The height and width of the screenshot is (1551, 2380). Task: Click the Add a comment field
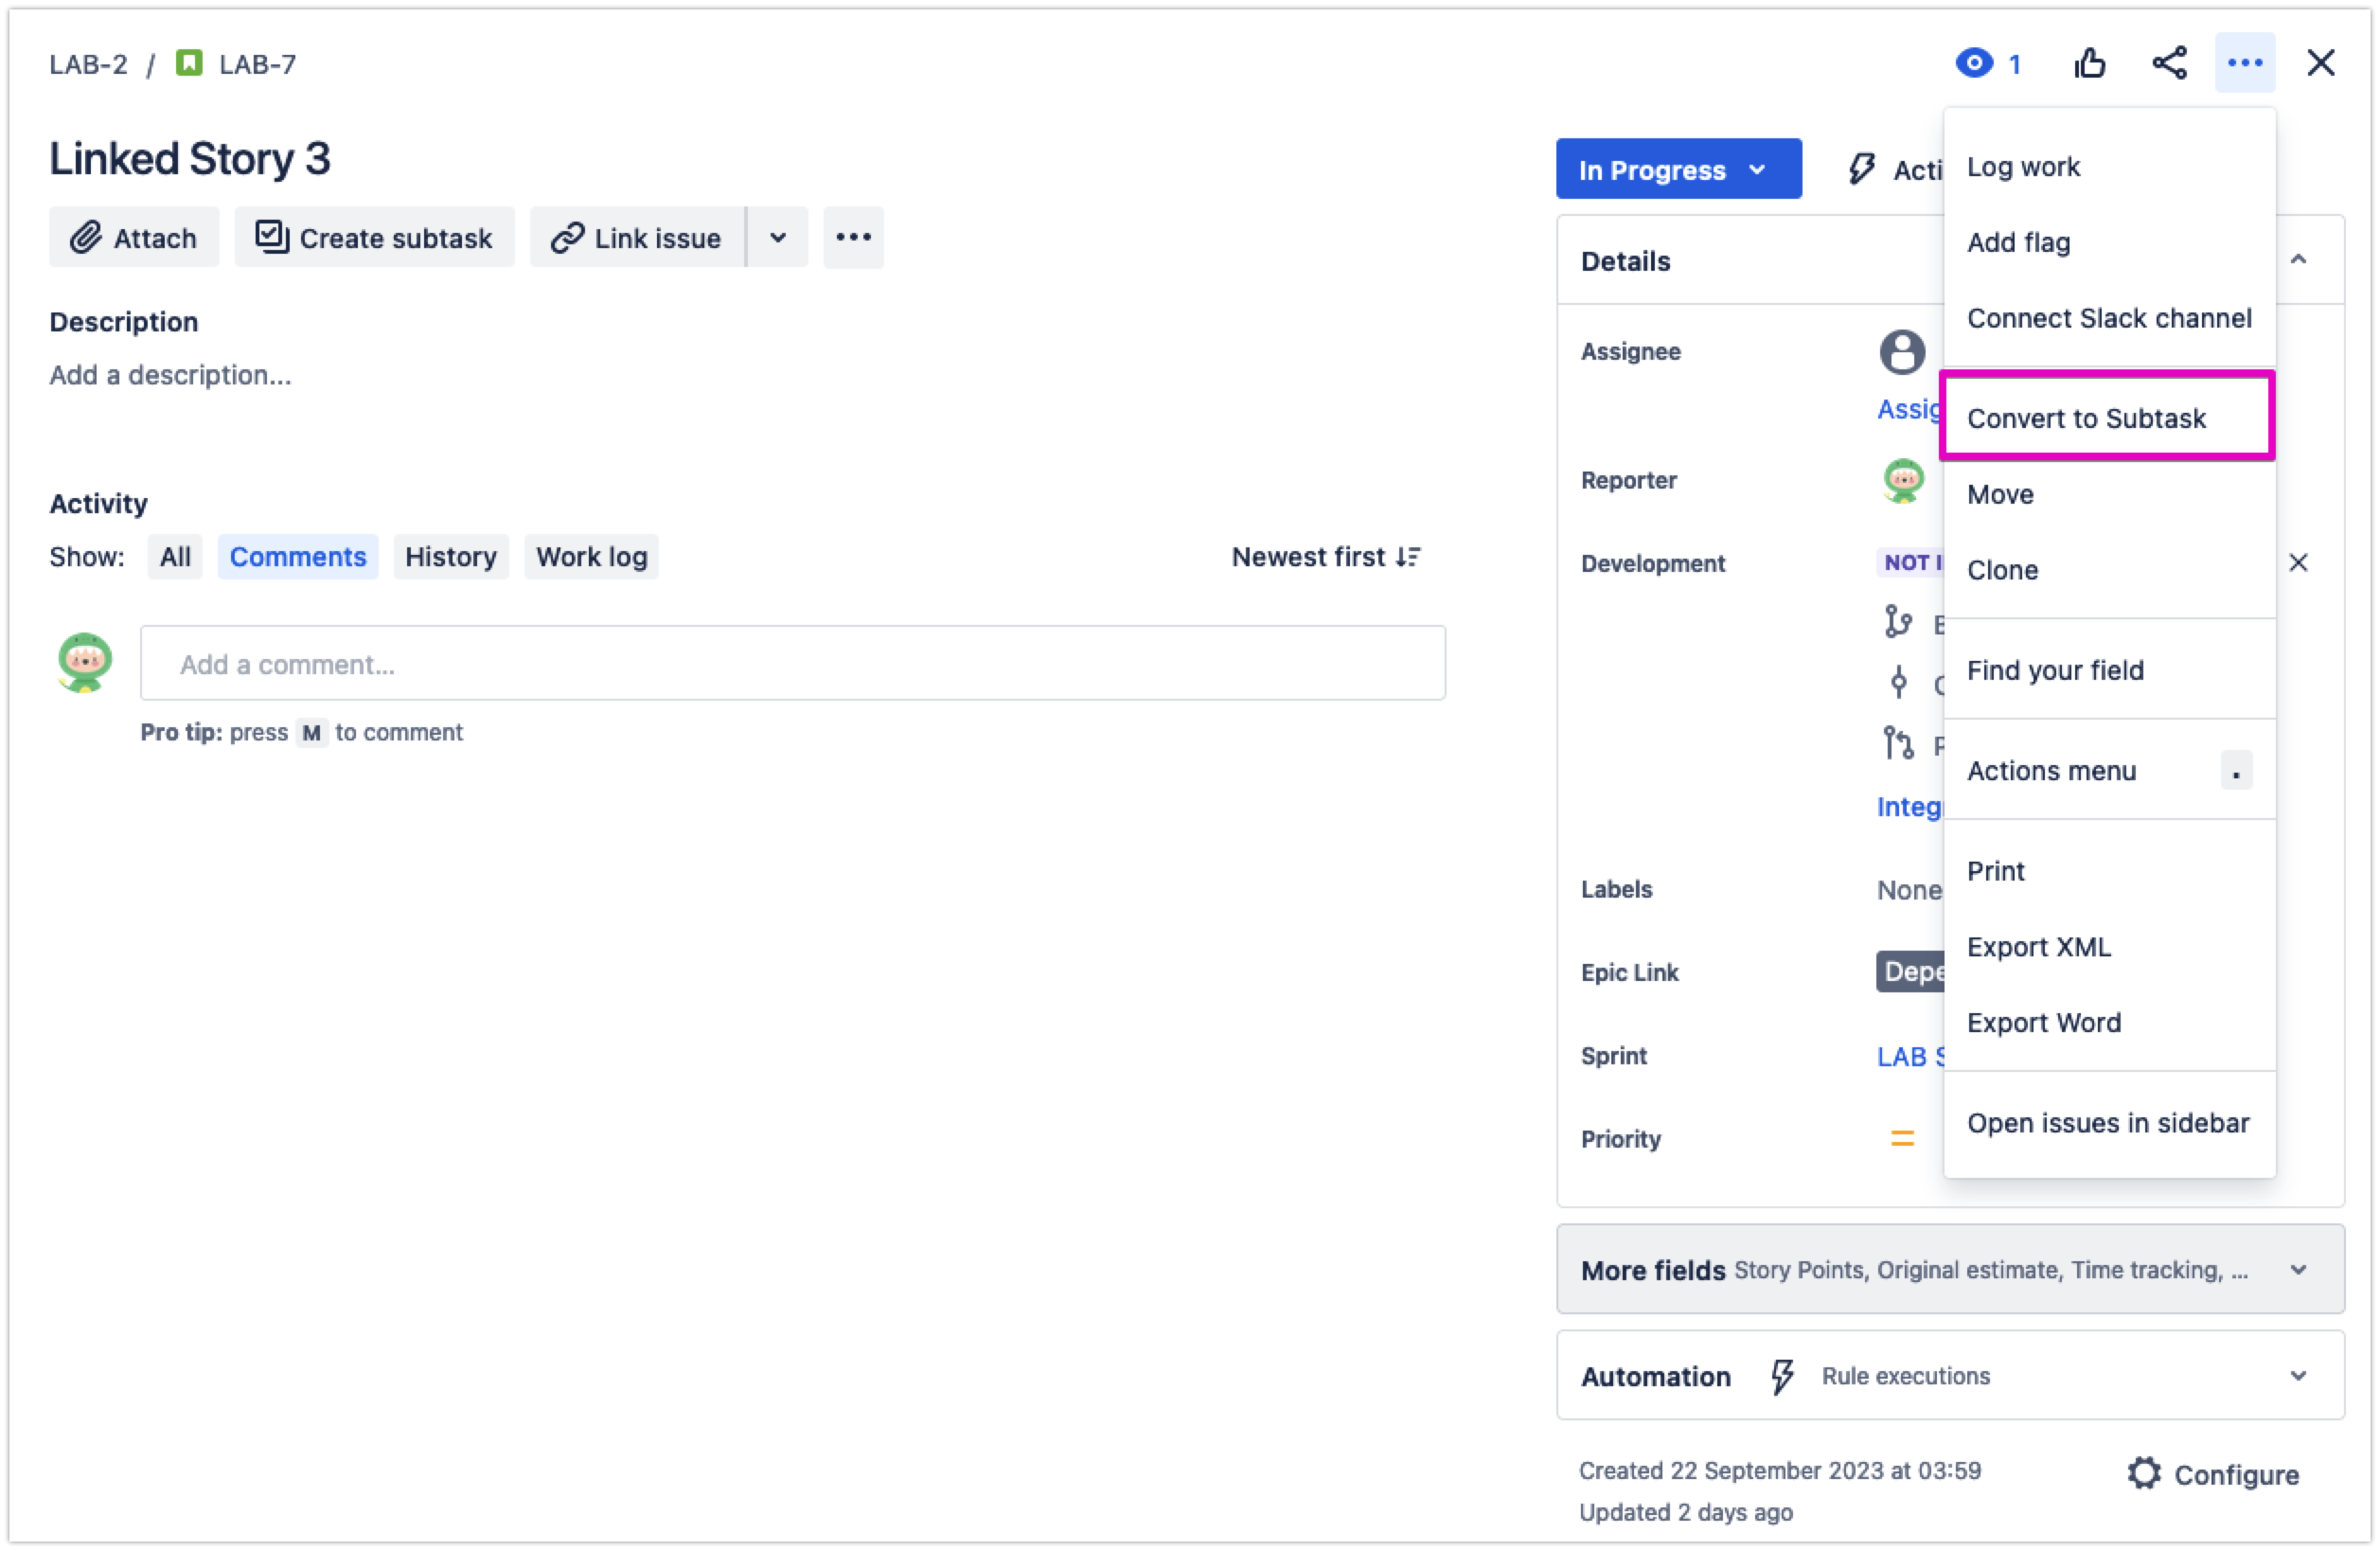(x=793, y=663)
